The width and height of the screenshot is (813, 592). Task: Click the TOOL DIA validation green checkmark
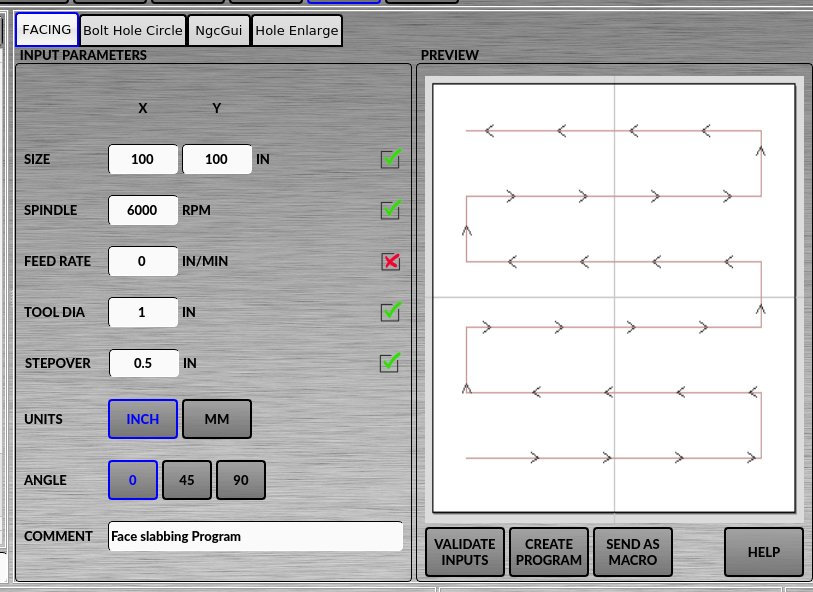point(390,311)
